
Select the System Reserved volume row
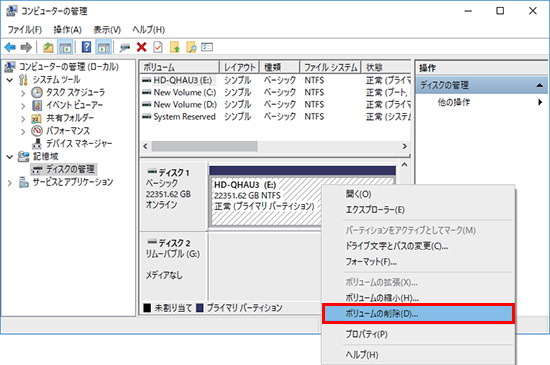(275, 116)
